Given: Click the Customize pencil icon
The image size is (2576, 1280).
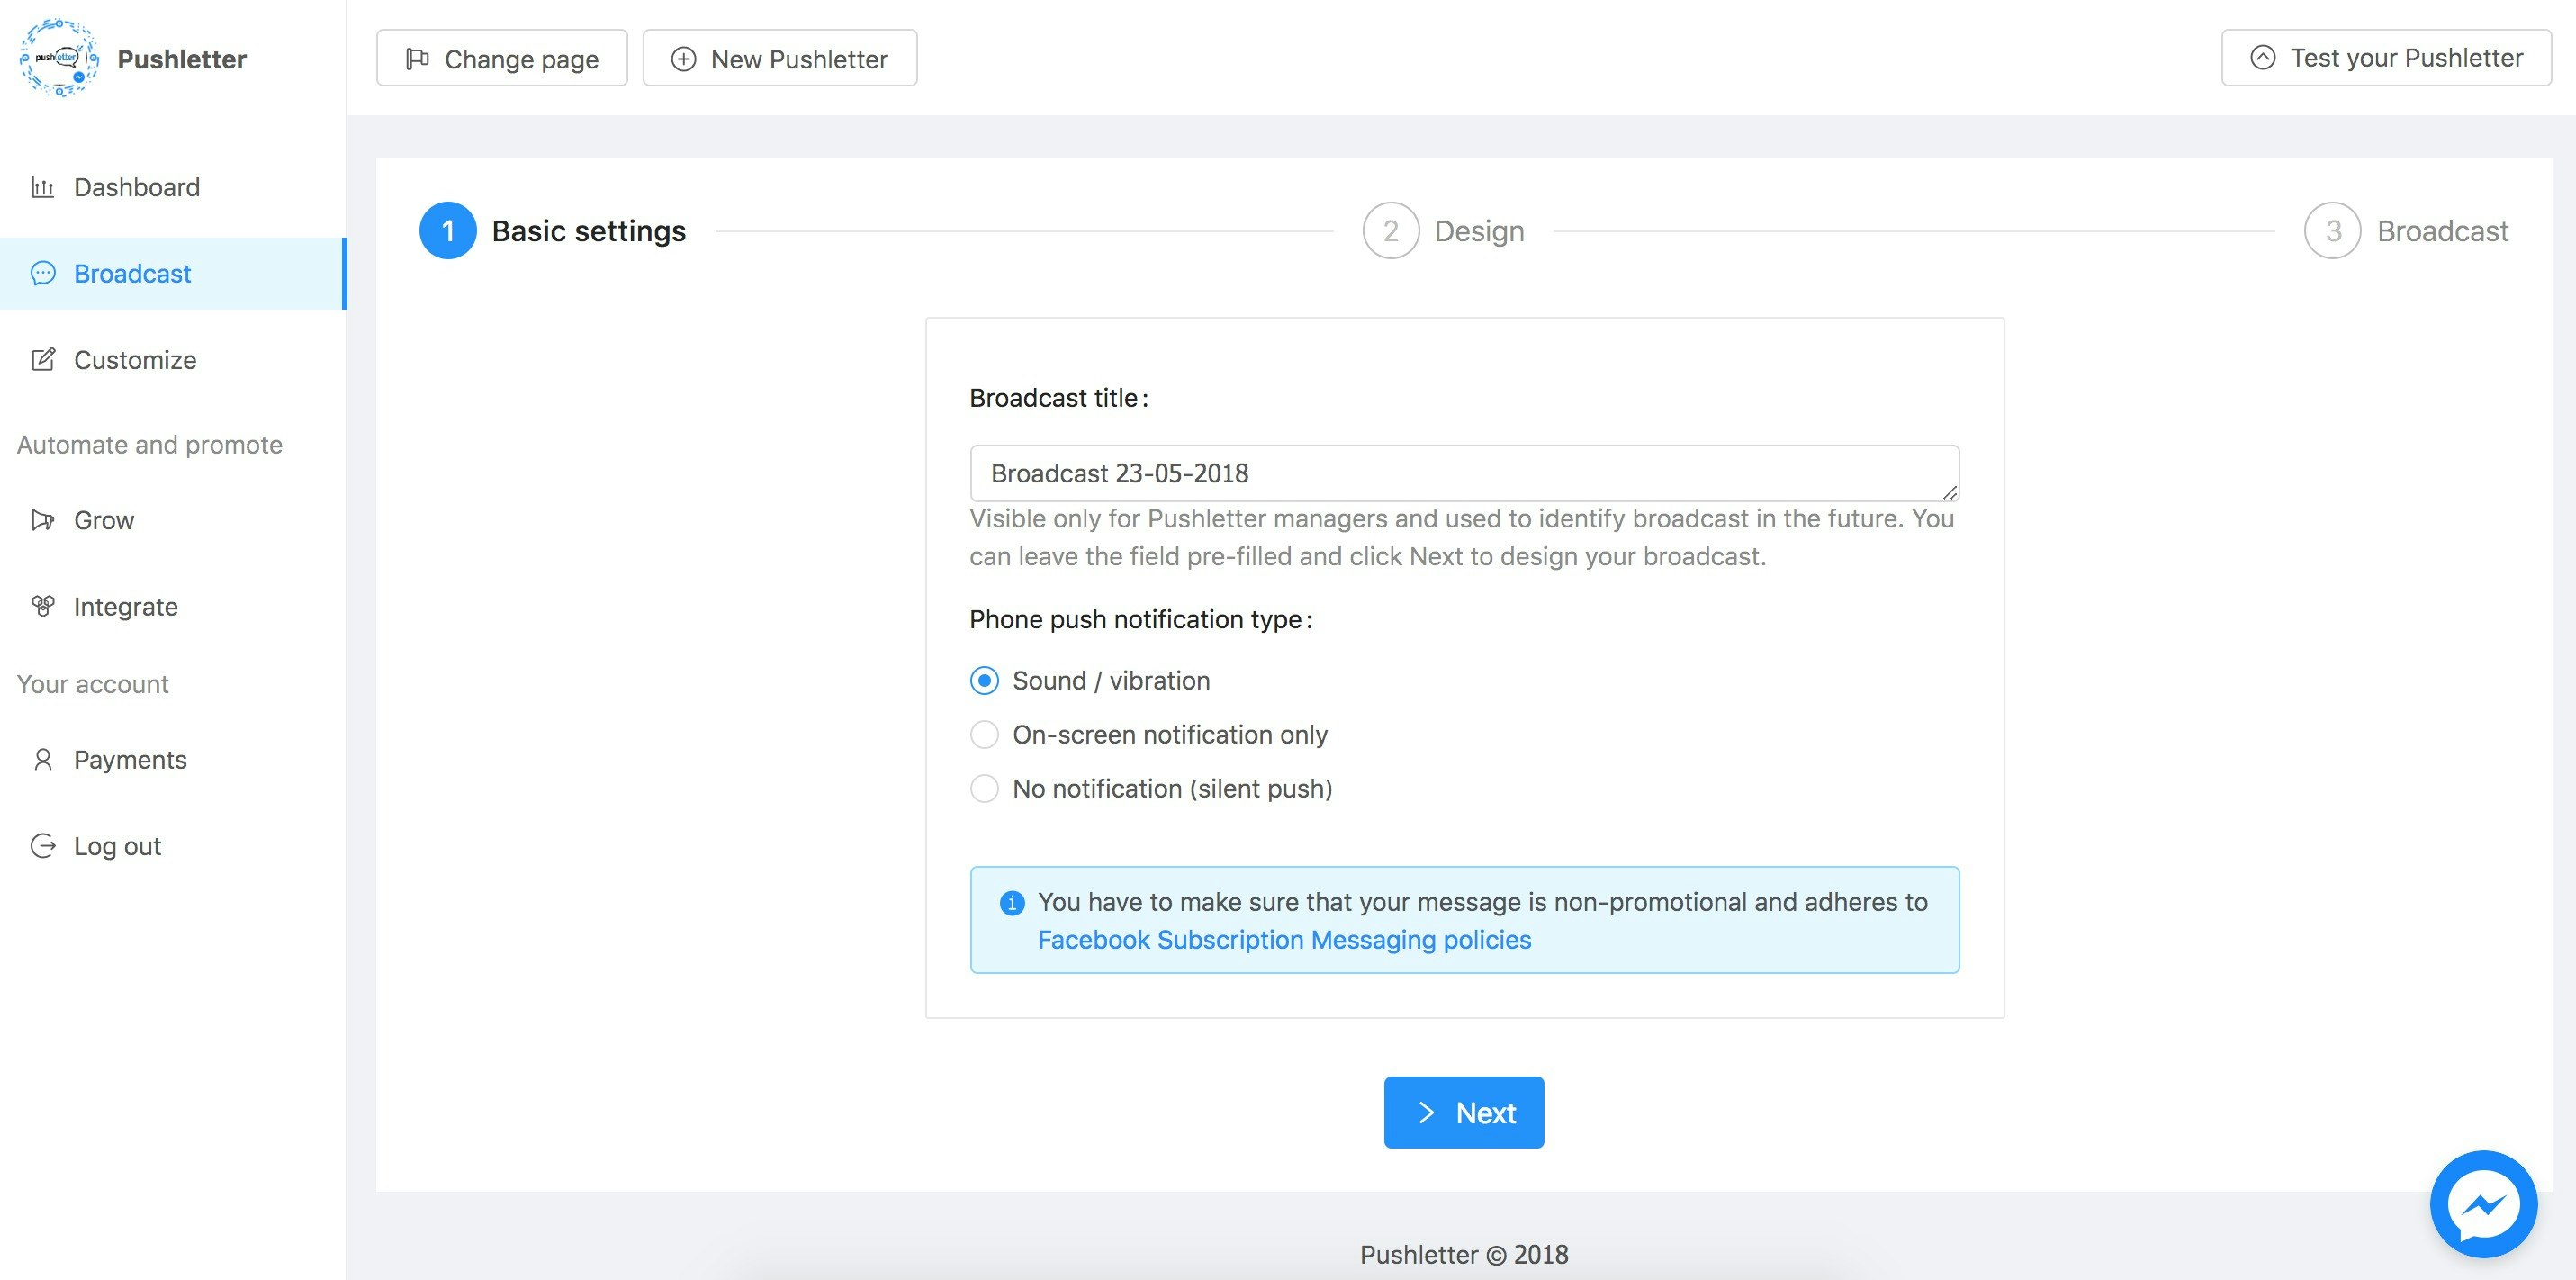Looking at the screenshot, I should (x=42, y=360).
